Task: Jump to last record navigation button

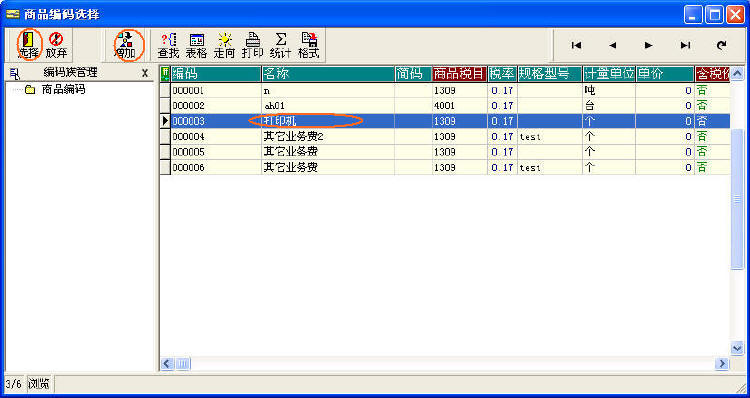Action: (x=685, y=45)
